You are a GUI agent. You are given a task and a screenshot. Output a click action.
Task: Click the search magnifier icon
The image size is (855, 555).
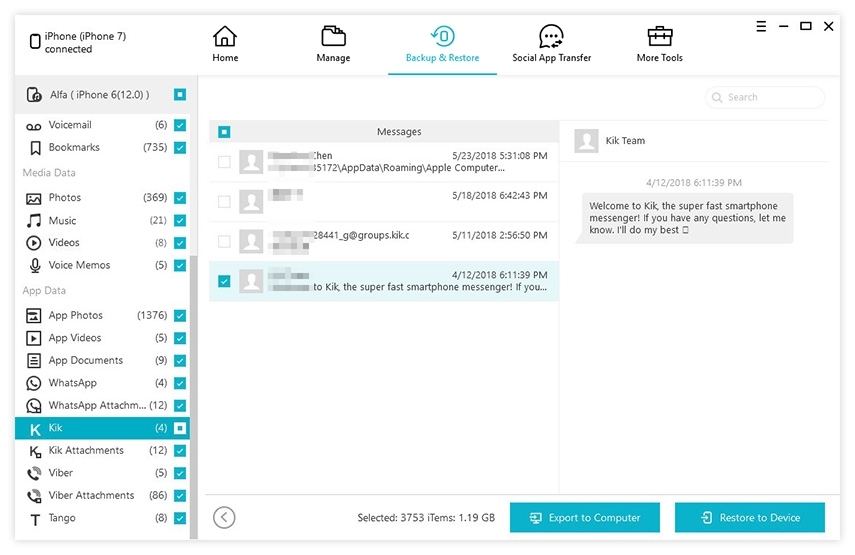[x=717, y=98]
